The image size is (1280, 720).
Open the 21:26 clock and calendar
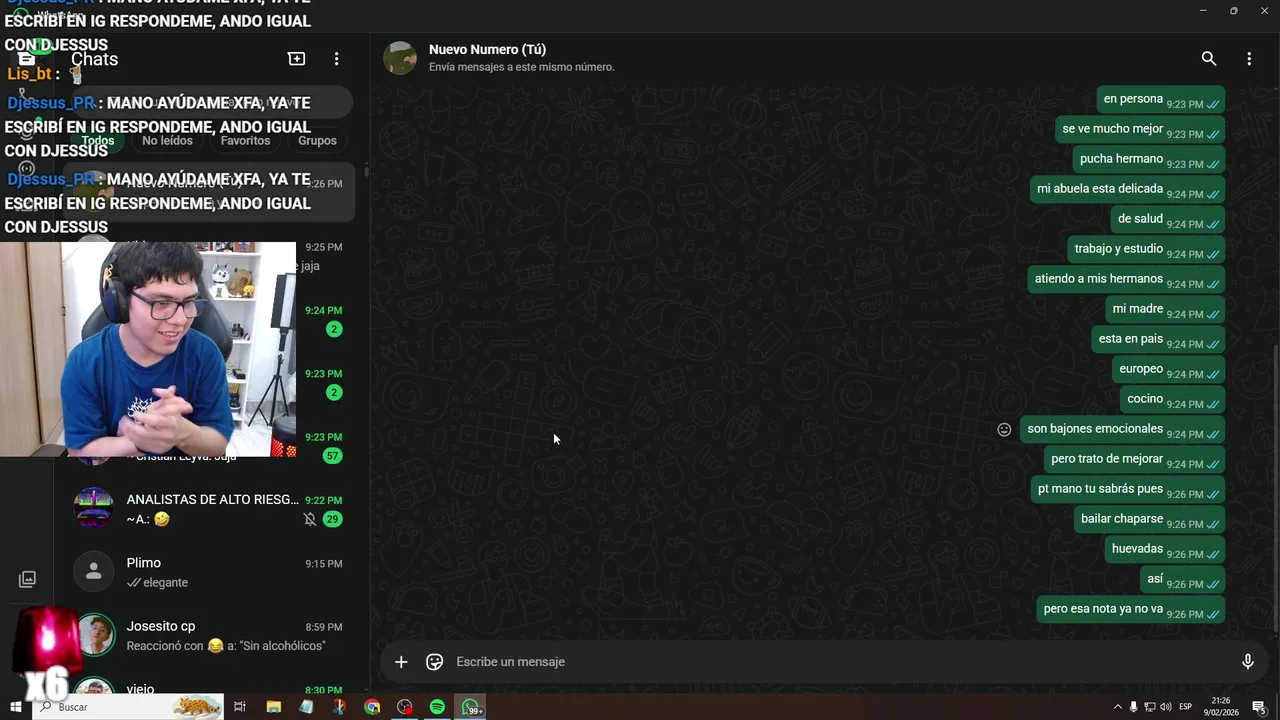(1223, 707)
